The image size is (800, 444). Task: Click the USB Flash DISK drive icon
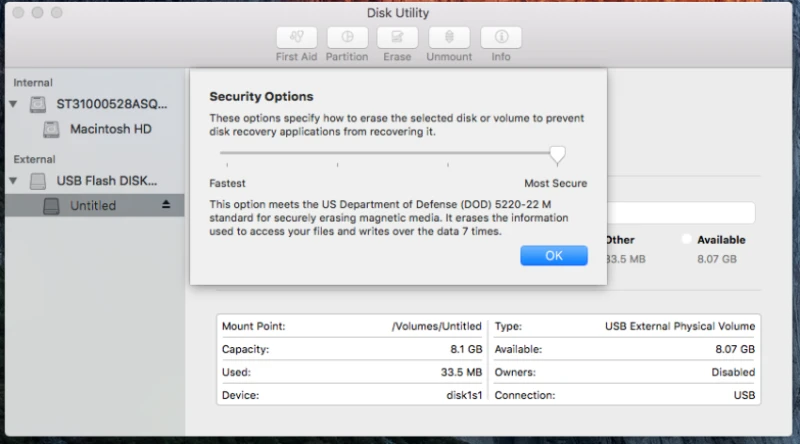pos(38,181)
